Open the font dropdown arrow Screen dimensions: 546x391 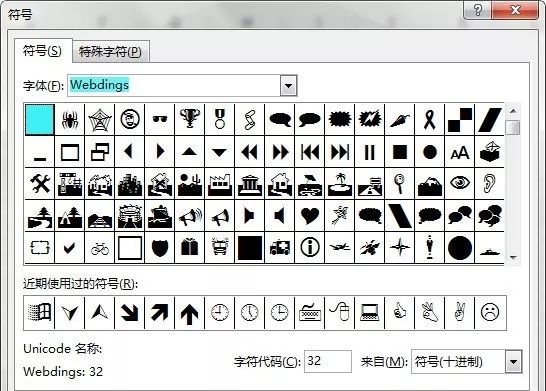[x=288, y=85]
